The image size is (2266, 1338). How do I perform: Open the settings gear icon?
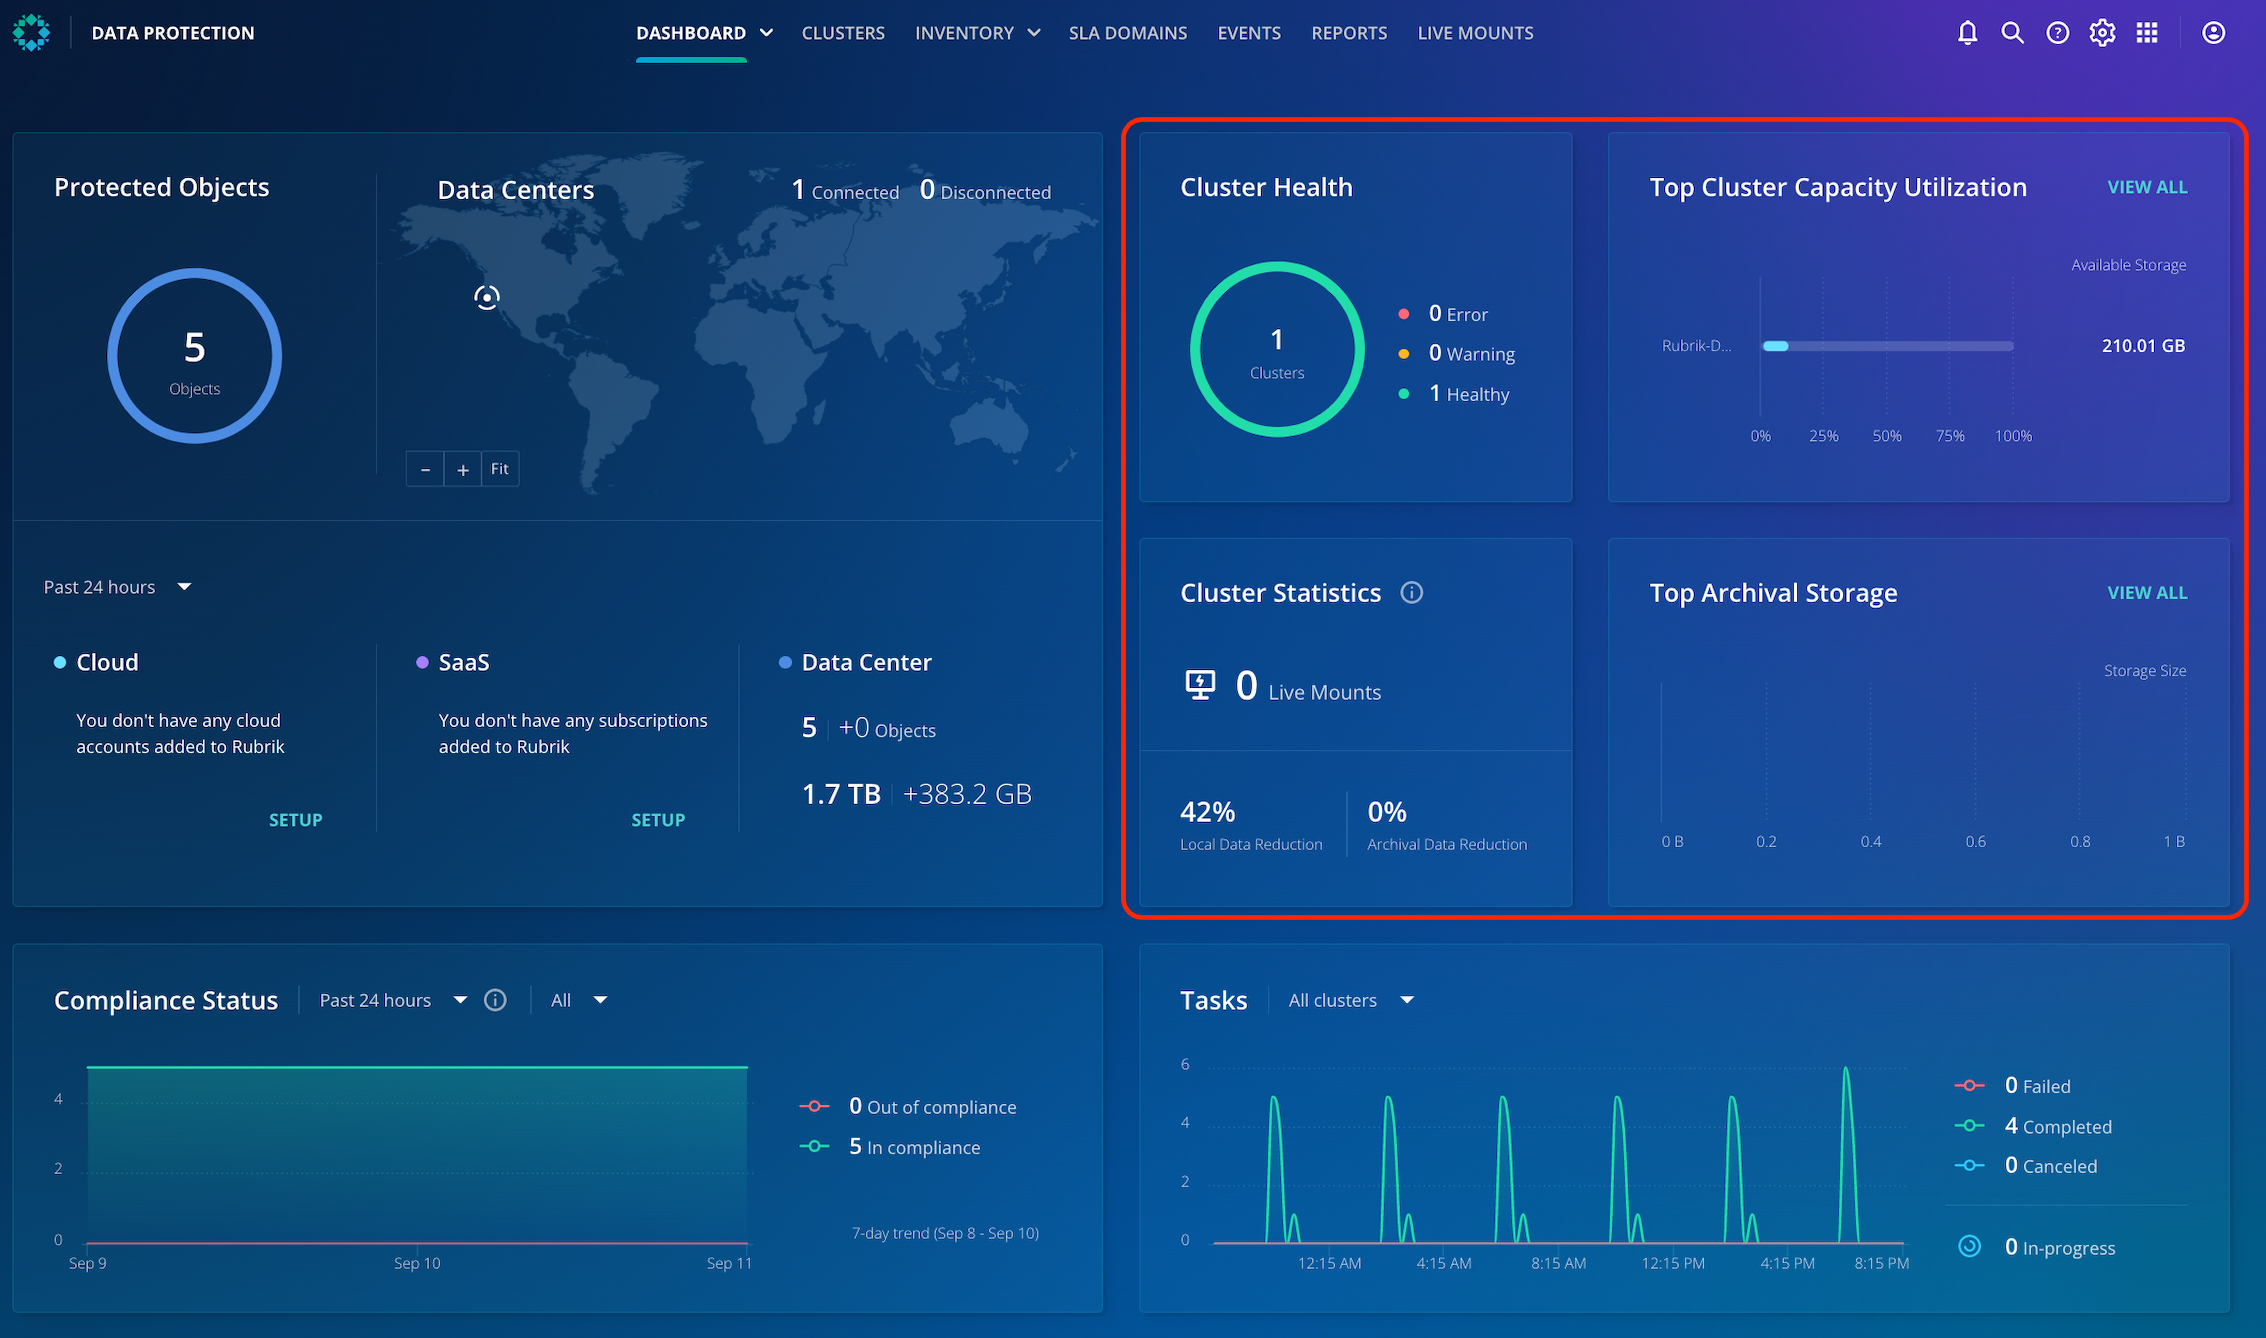click(x=2102, y=33)
